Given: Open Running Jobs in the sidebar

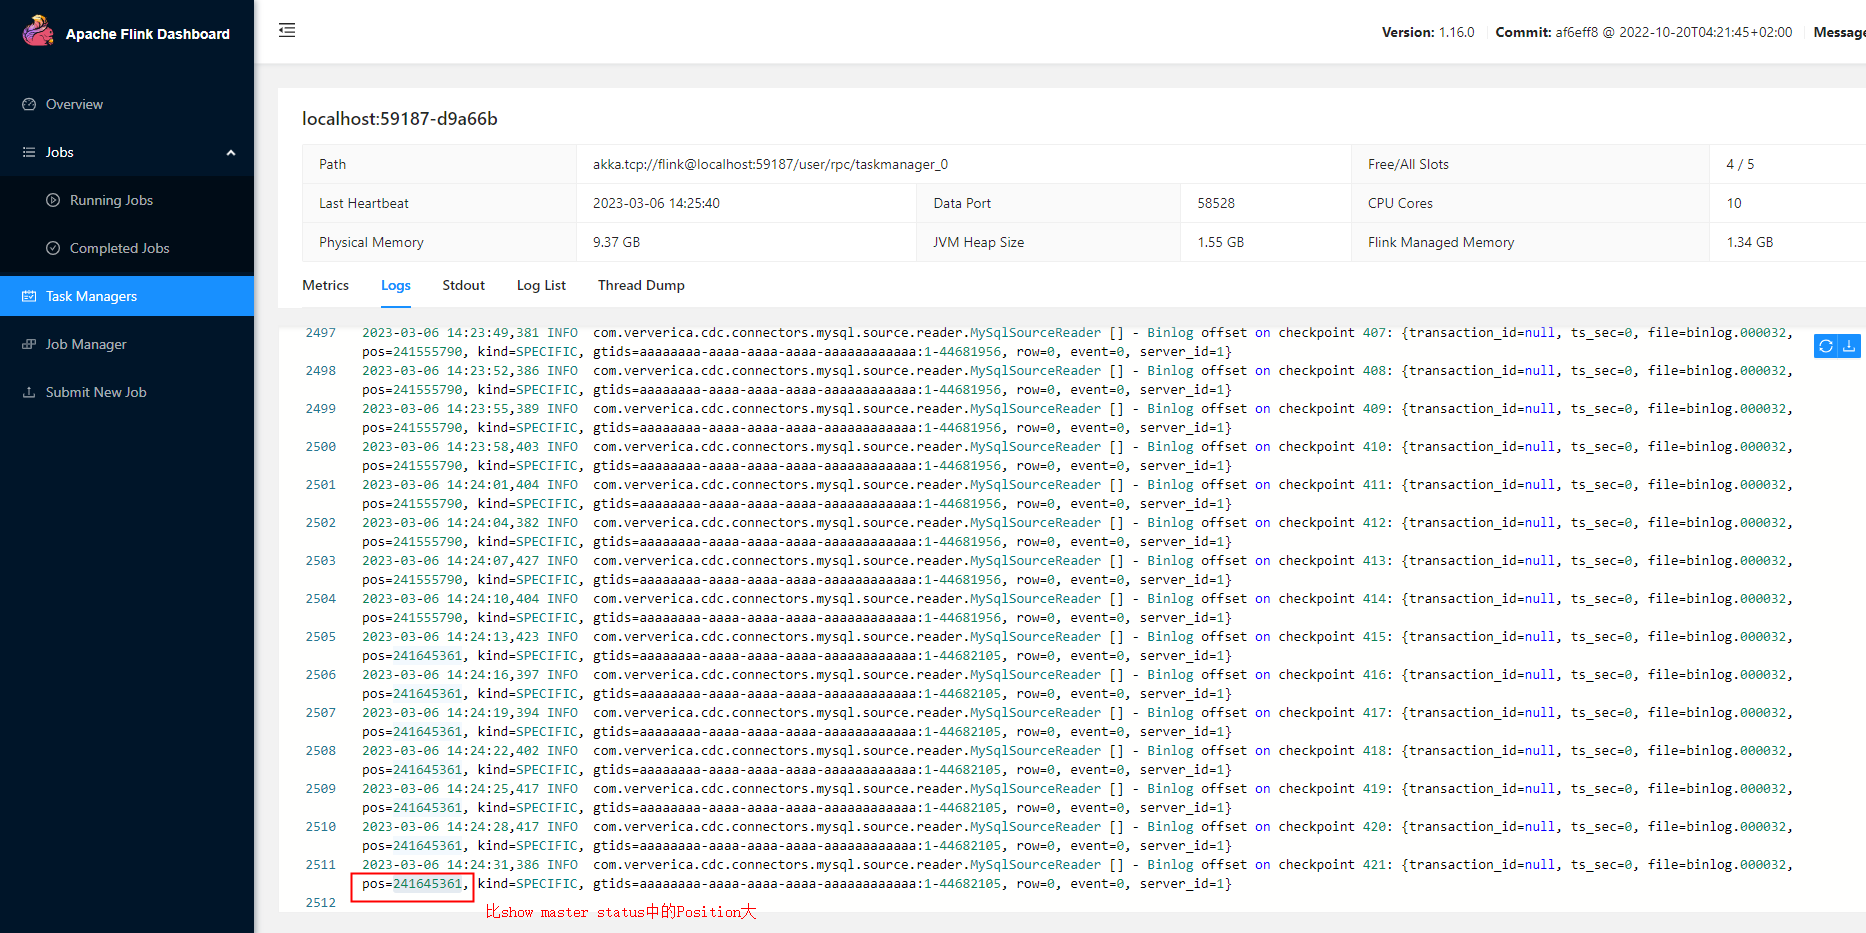Looking at the screenshot, I should pos(127,200).
